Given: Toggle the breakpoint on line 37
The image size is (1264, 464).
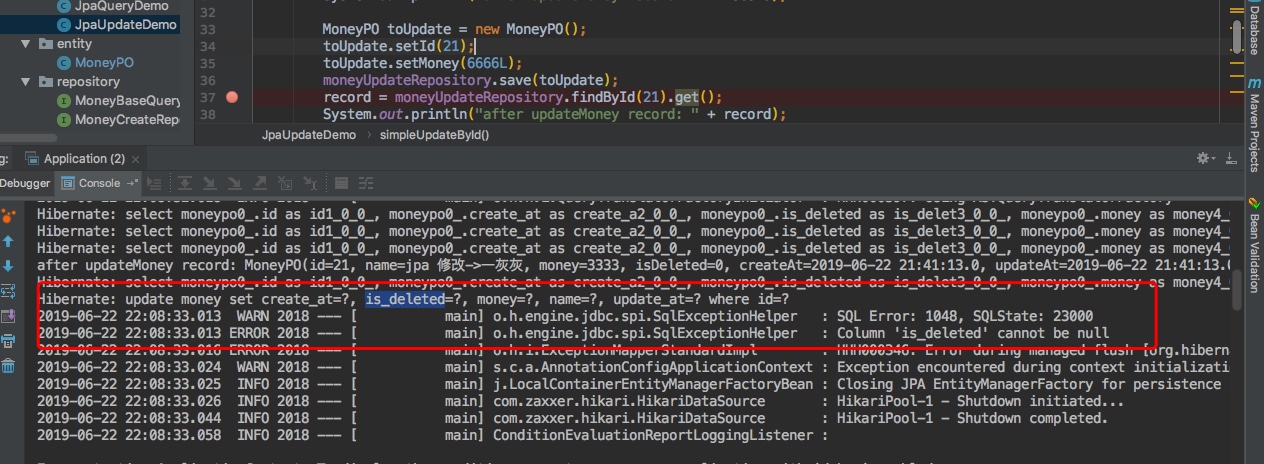Looking at the screenshot, I should 232,97.
